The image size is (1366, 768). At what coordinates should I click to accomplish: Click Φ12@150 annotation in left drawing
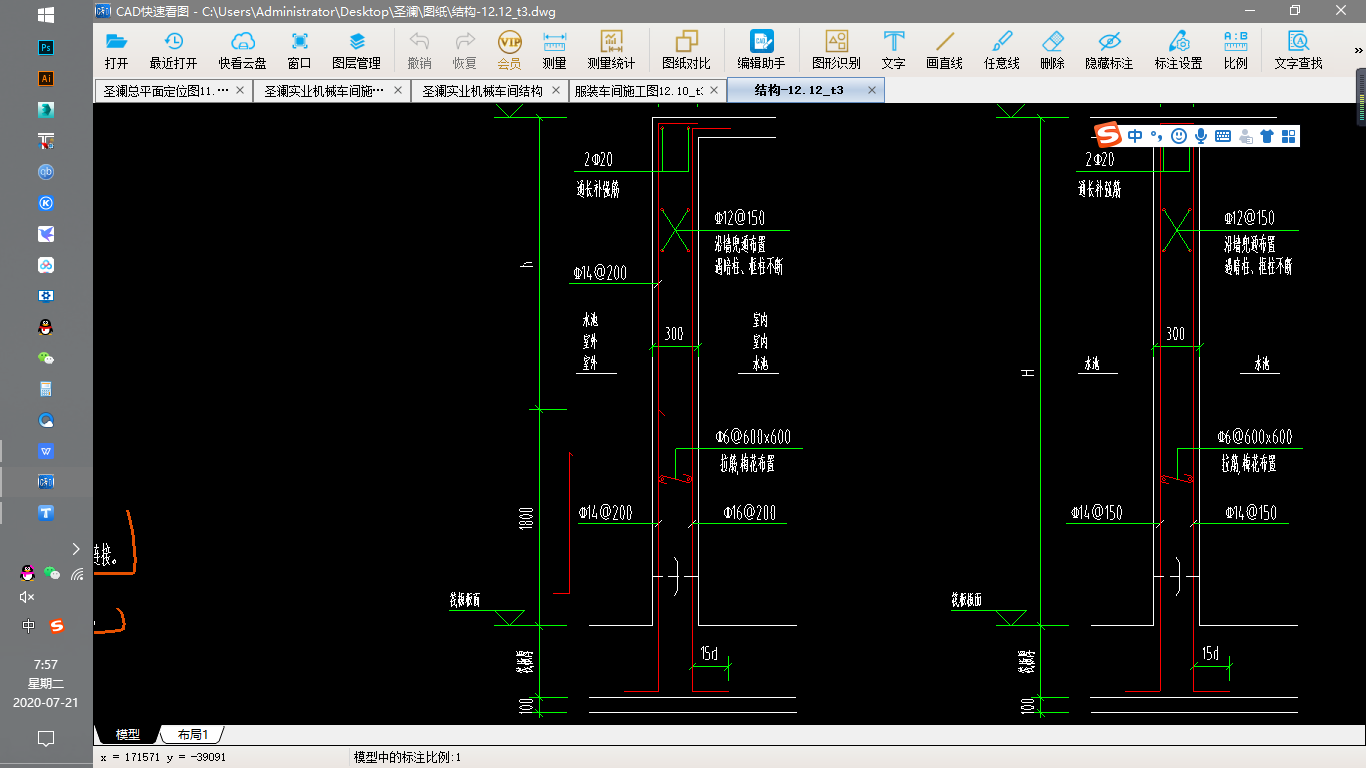[x=740, y=218]
